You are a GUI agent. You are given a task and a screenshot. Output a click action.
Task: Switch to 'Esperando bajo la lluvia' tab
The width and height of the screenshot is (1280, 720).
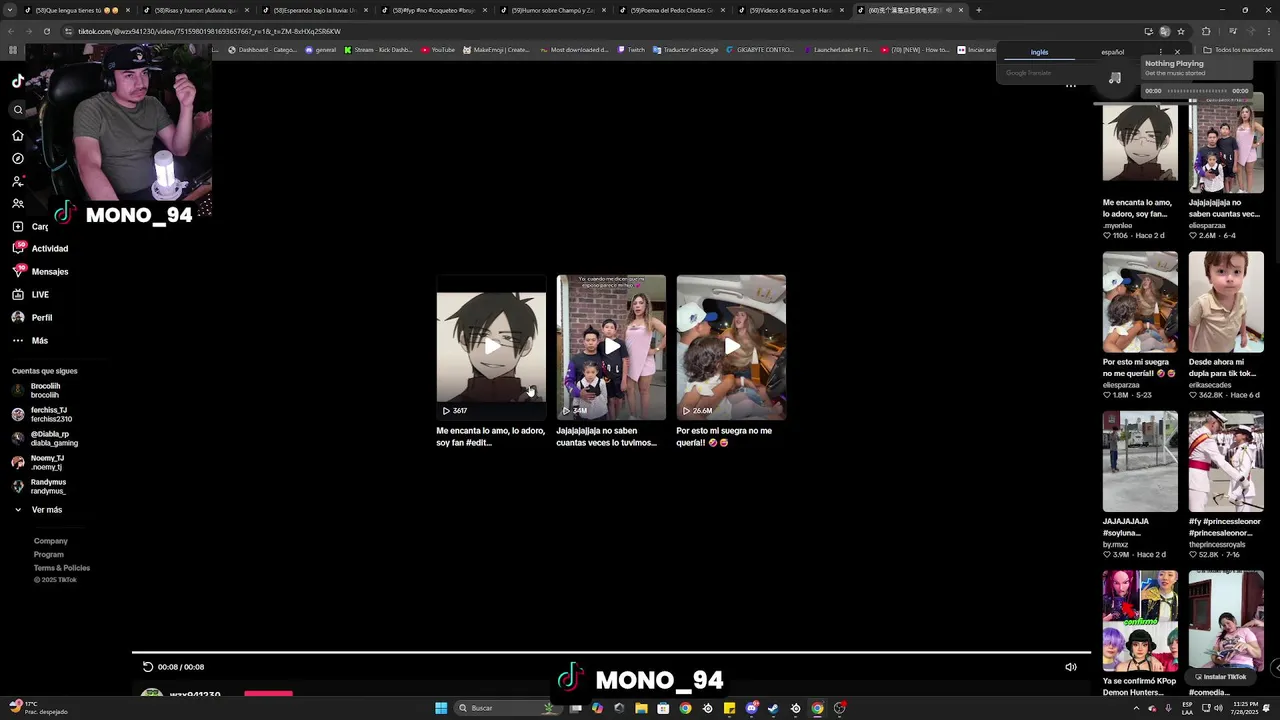pos(315,10)
